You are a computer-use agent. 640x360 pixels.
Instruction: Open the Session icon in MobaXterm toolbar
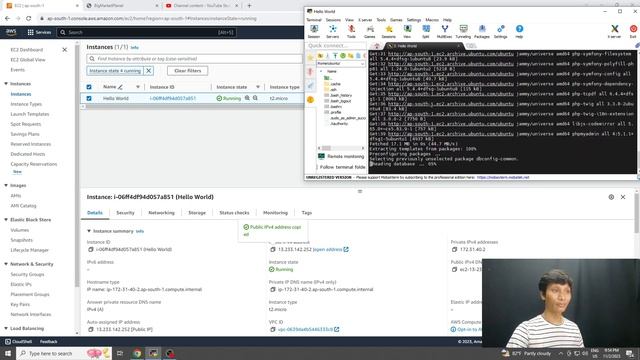[314, 31]
